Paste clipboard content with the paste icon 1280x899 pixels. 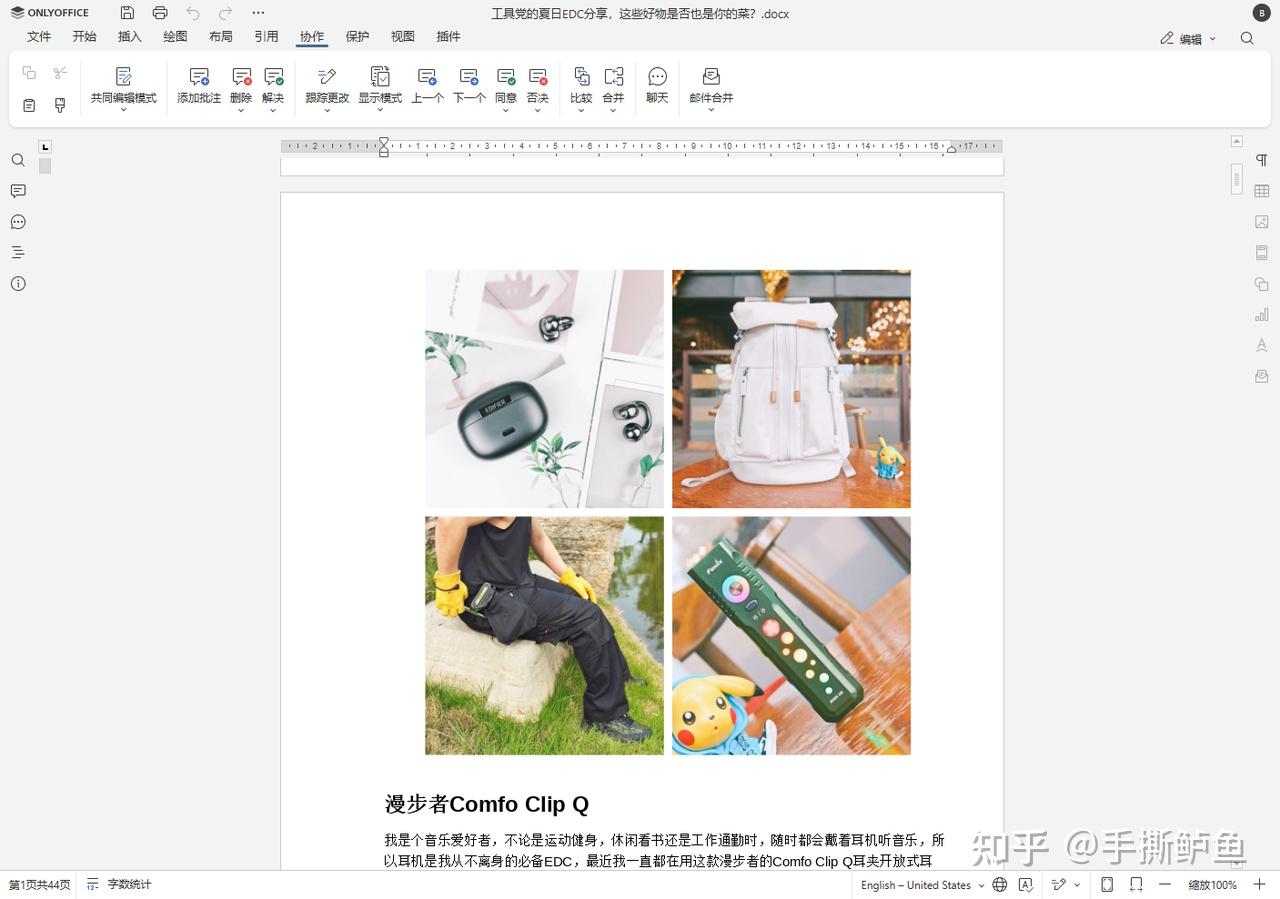point(29,105)
